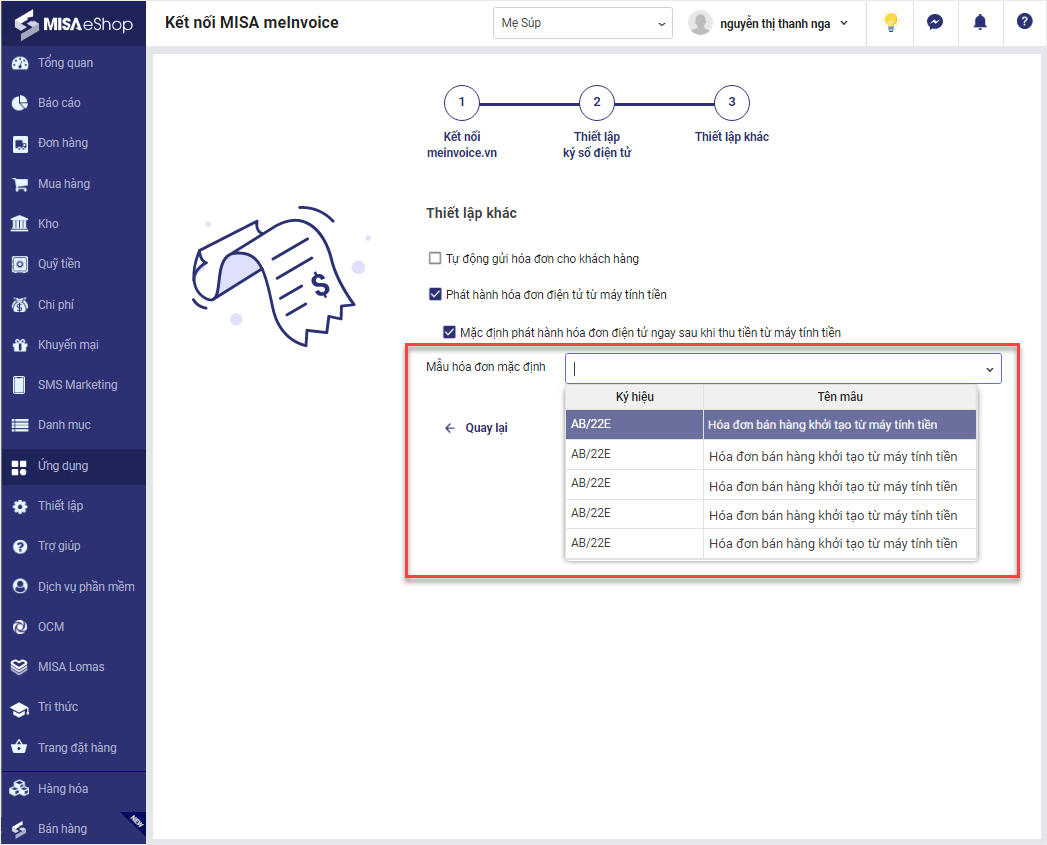This screenshot has width=1047, height=845.
Task: Click the MISA Lomas layers icon
Action: 20,667
